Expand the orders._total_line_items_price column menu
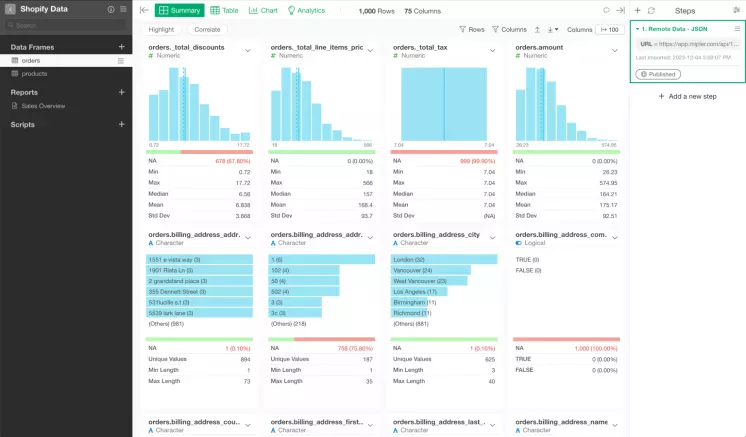The height and width of the screenshot is (437, 746). (x=370, y=50)
